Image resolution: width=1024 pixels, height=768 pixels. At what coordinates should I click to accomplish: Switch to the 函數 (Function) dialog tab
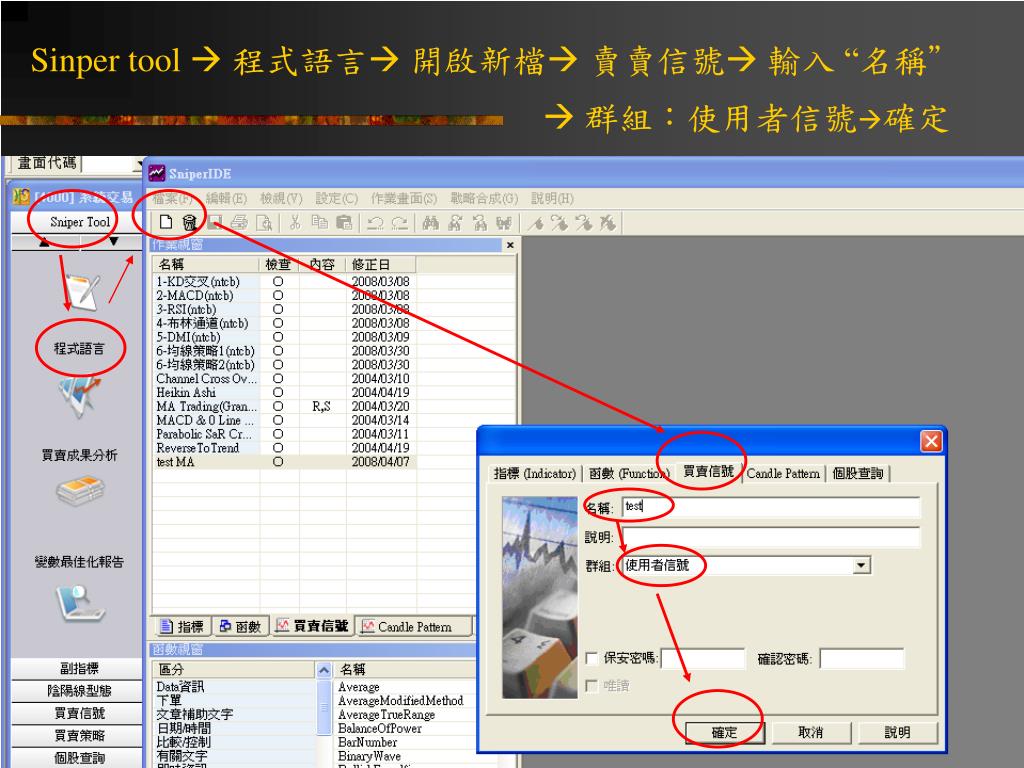pos(629,473)
